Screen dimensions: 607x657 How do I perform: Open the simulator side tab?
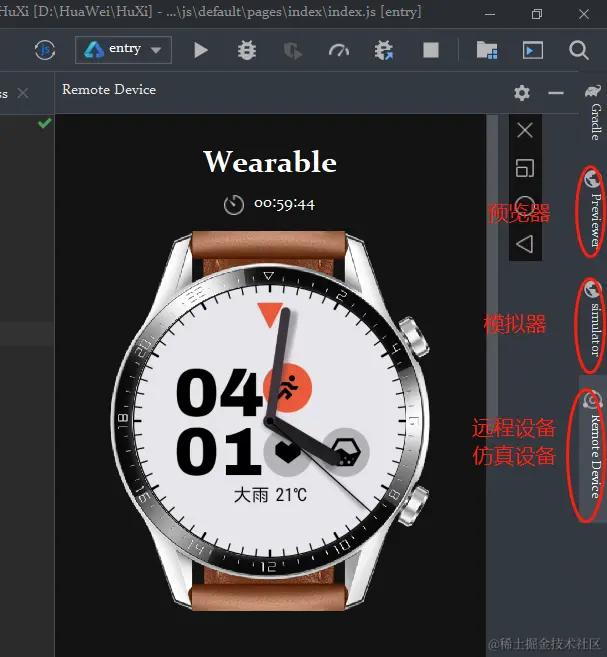click(594, 322)
